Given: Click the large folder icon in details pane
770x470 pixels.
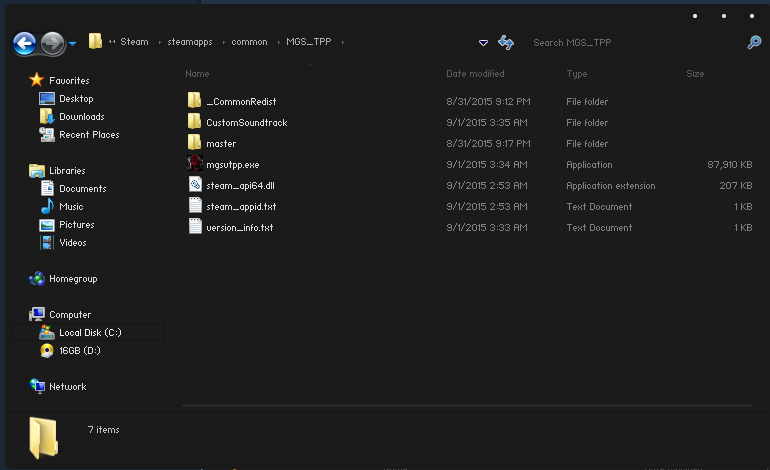Looking at the screenshot, I should (43, 438).
